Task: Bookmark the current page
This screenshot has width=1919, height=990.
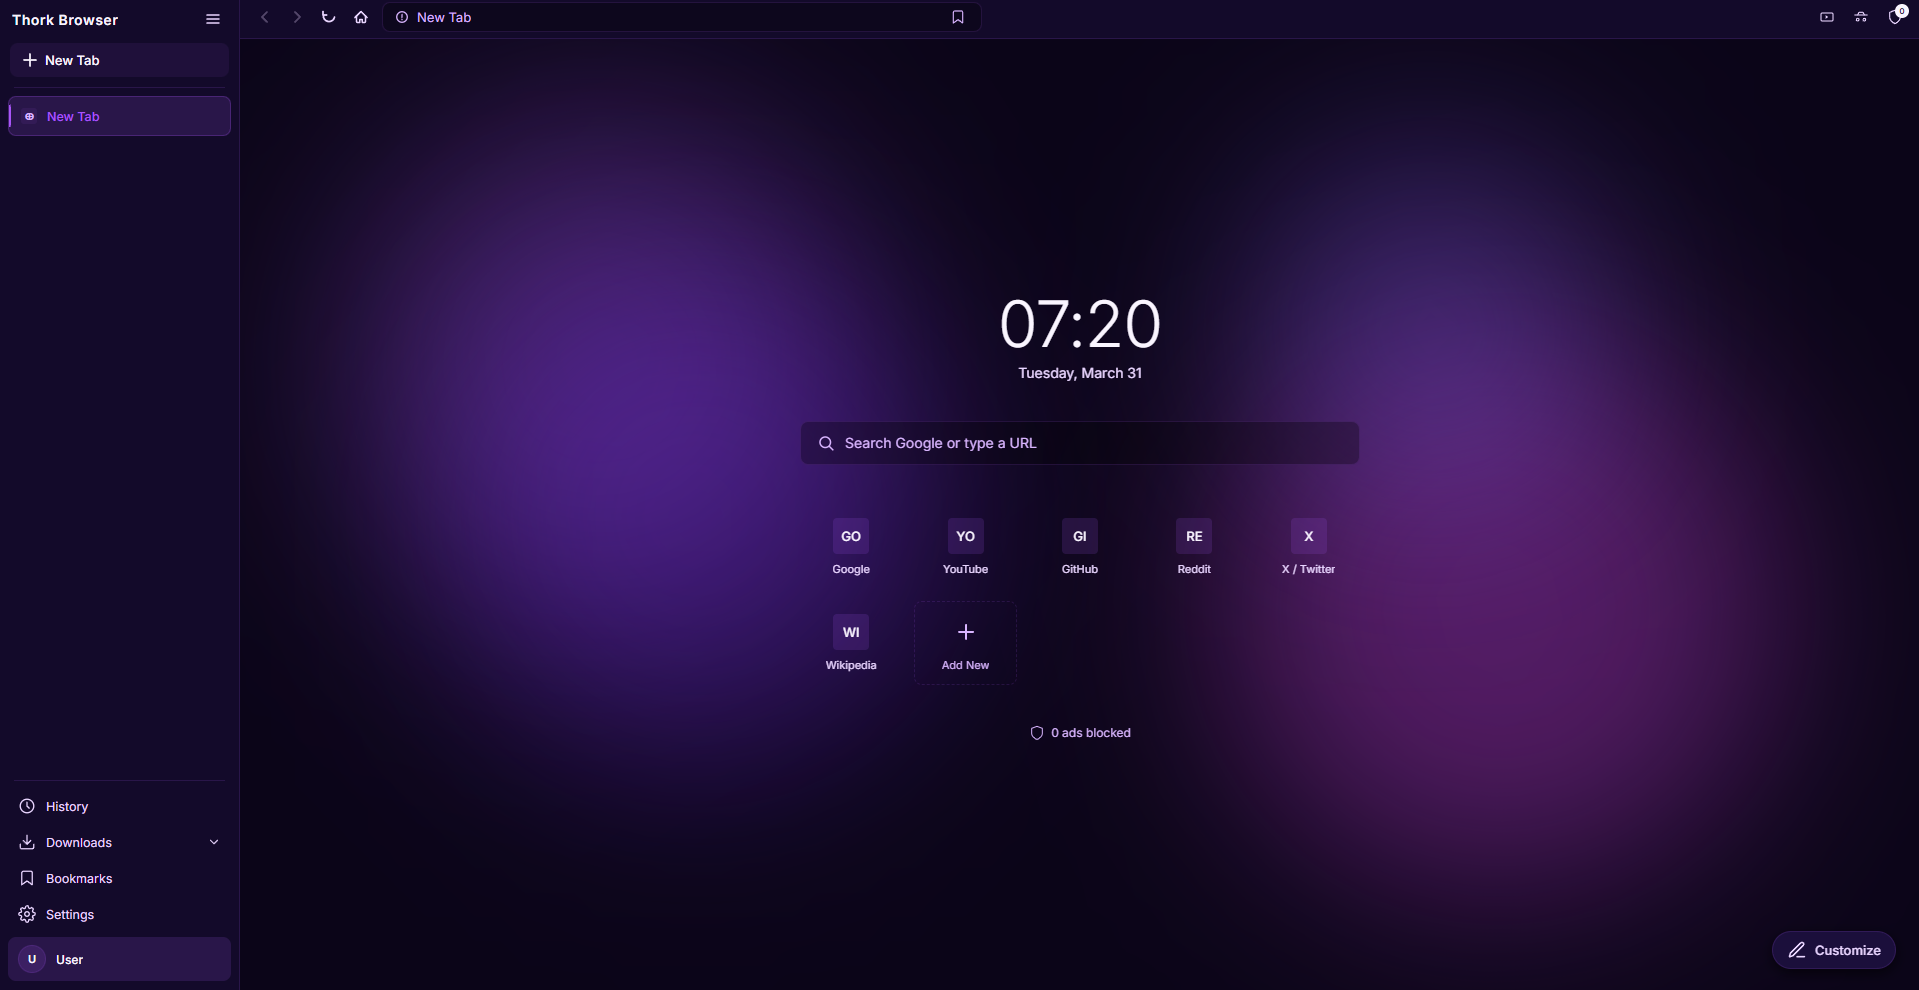Action: (x=958, y=17)
